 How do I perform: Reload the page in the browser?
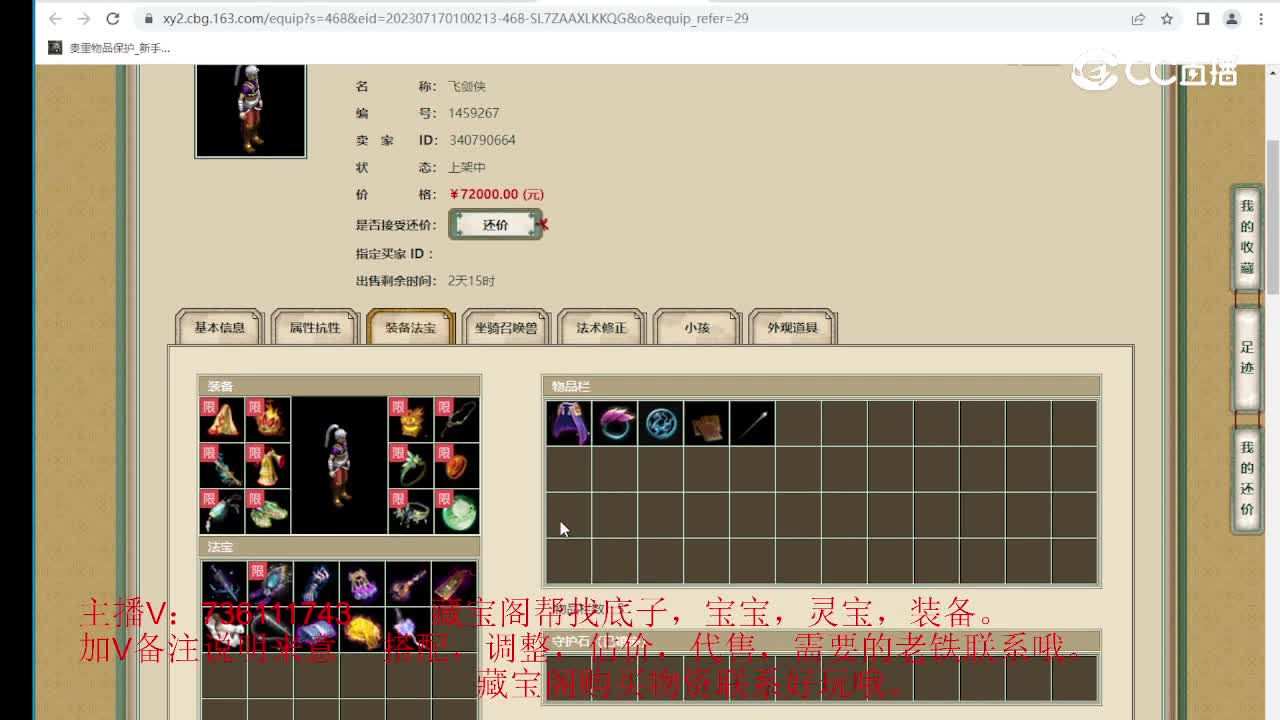pyautogui.click(x=113, y=19)
